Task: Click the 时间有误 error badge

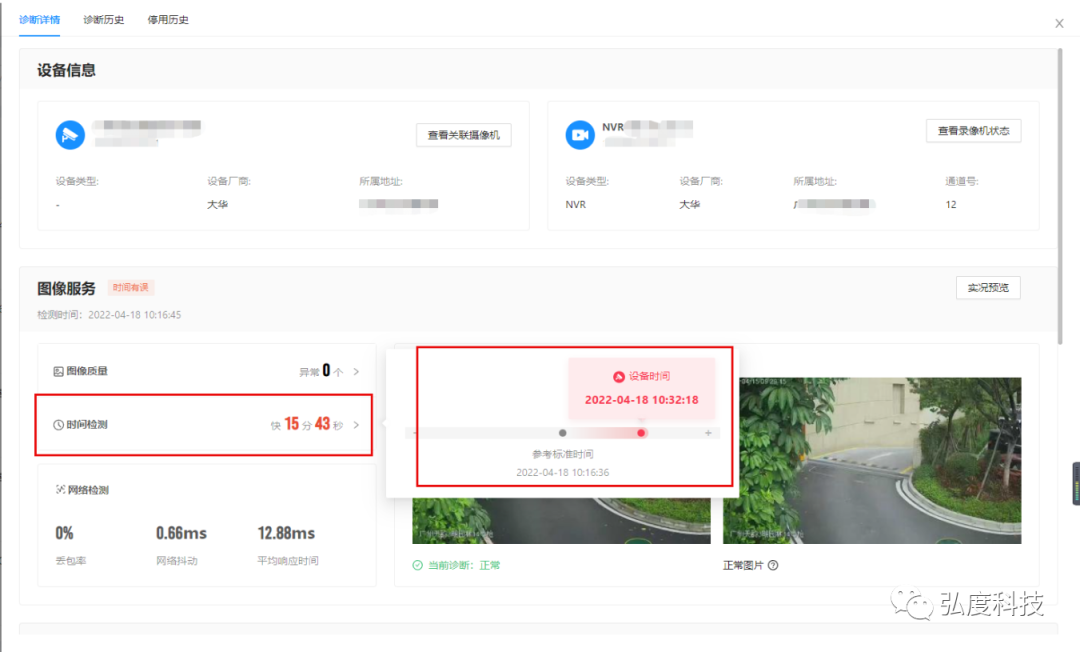Action: [131, 288]
